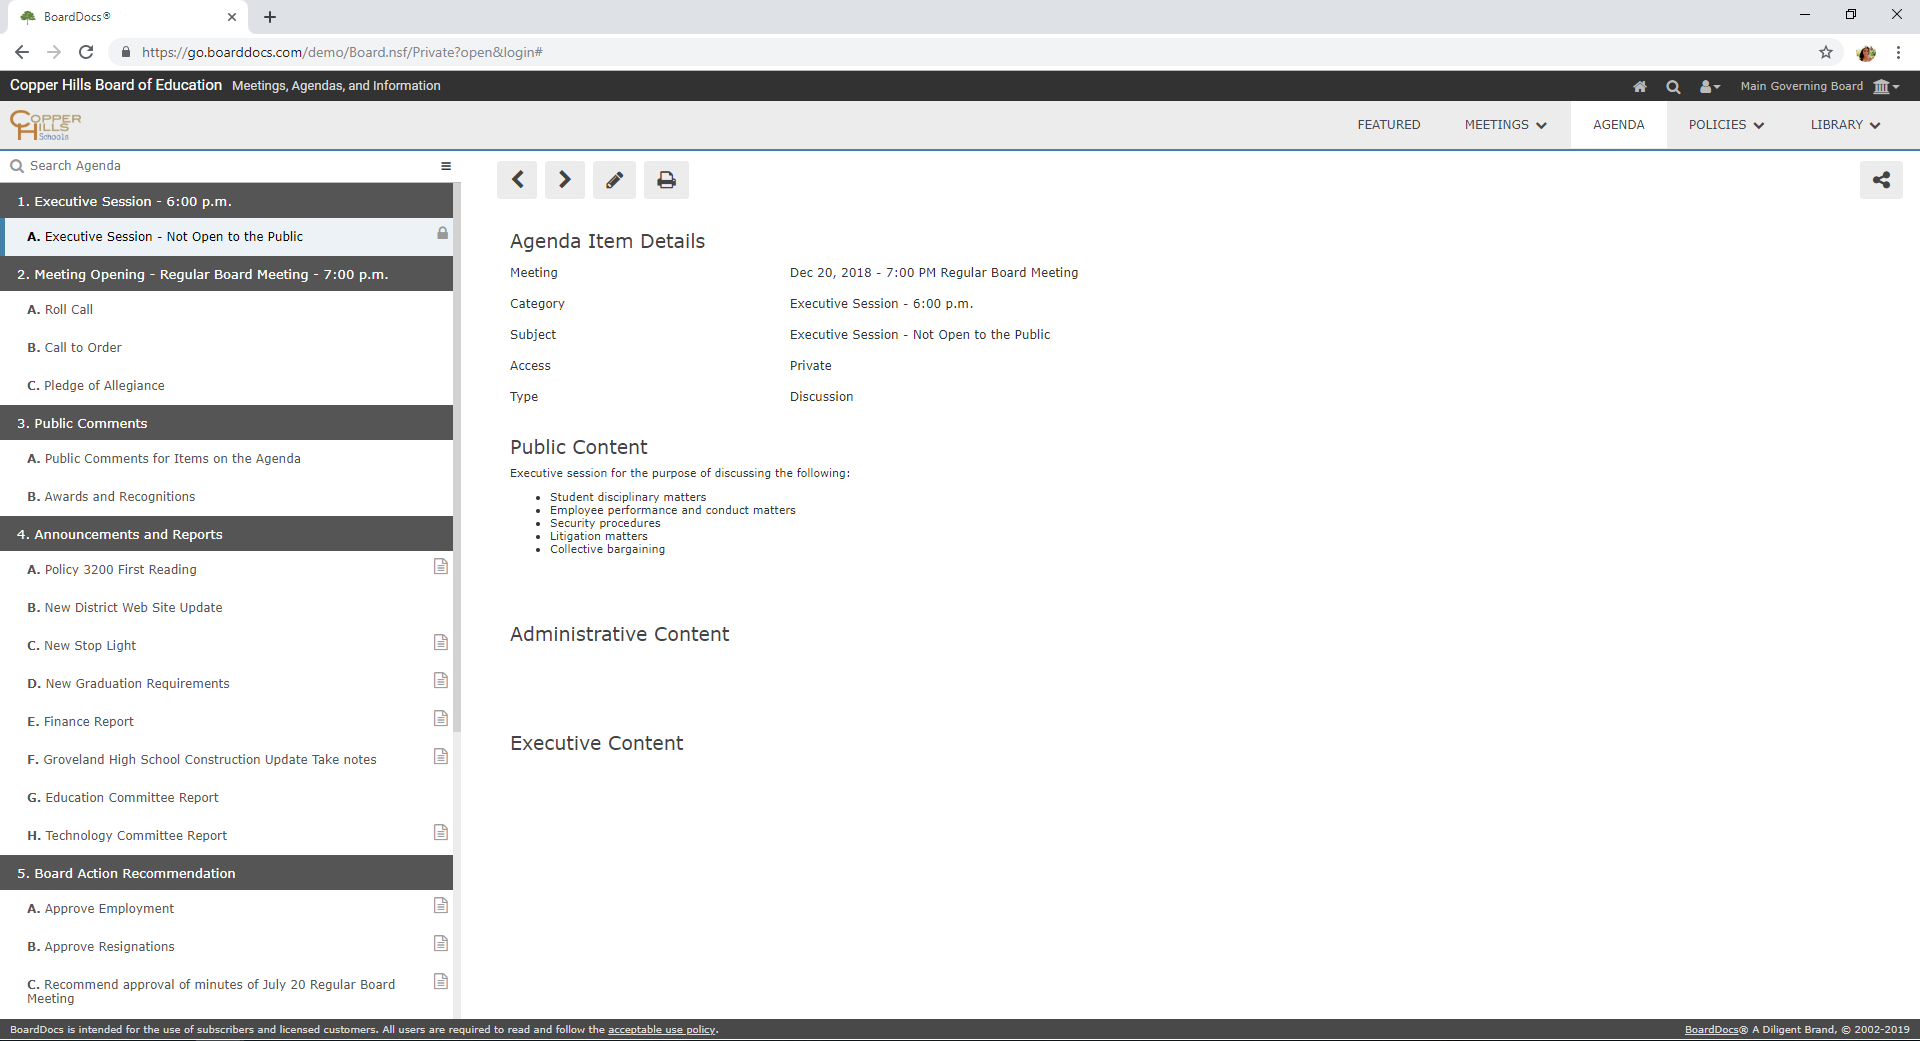Open document icon for Approve Resignations

tap(440, 944)
